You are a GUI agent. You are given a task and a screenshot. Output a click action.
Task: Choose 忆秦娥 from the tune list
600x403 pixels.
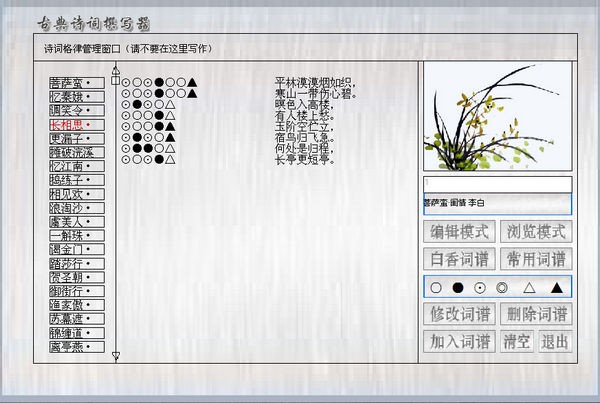click(x=77, y=96)
